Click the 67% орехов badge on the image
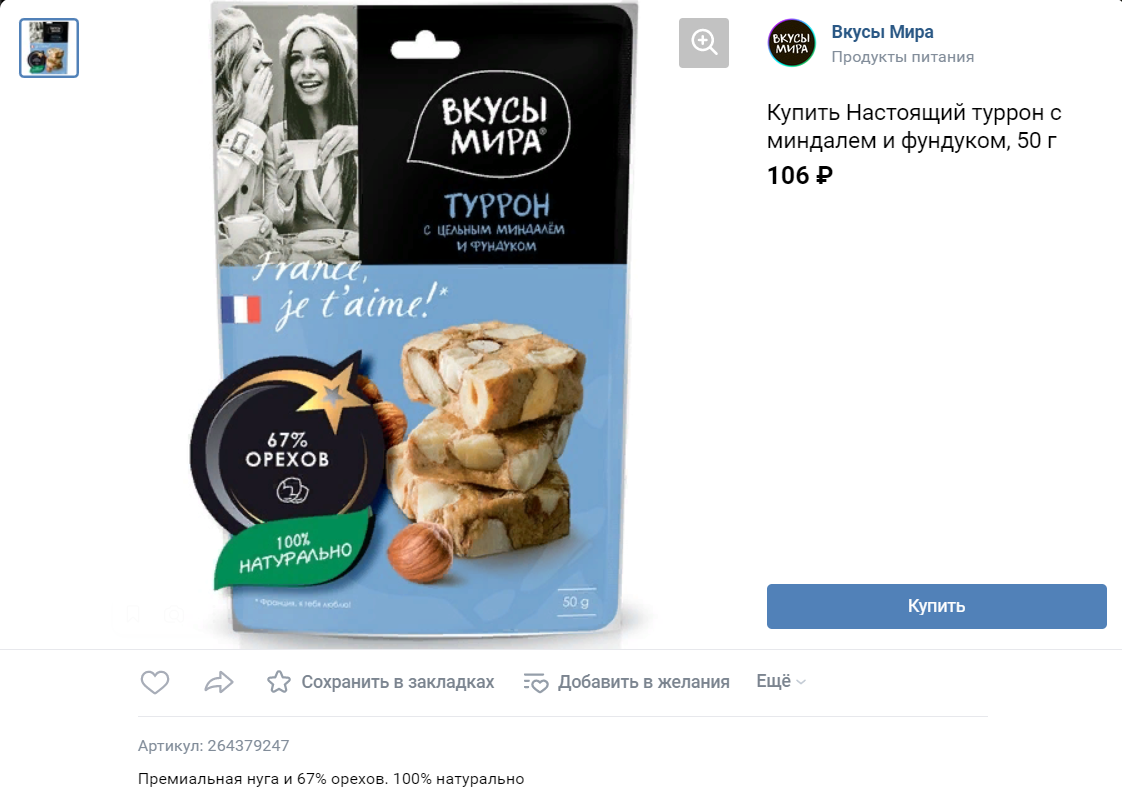This screenshot has height=787, width=1122. (286, 449)
